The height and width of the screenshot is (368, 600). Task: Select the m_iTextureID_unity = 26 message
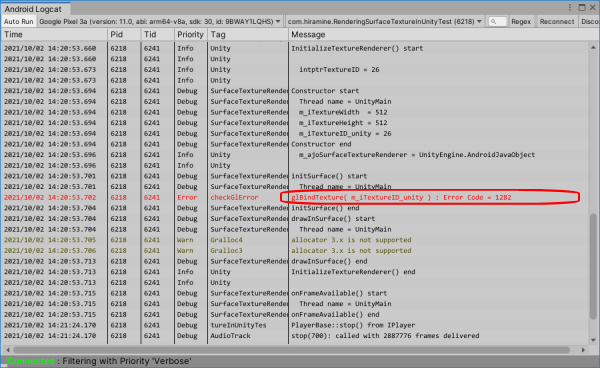(x=345, y=134)
